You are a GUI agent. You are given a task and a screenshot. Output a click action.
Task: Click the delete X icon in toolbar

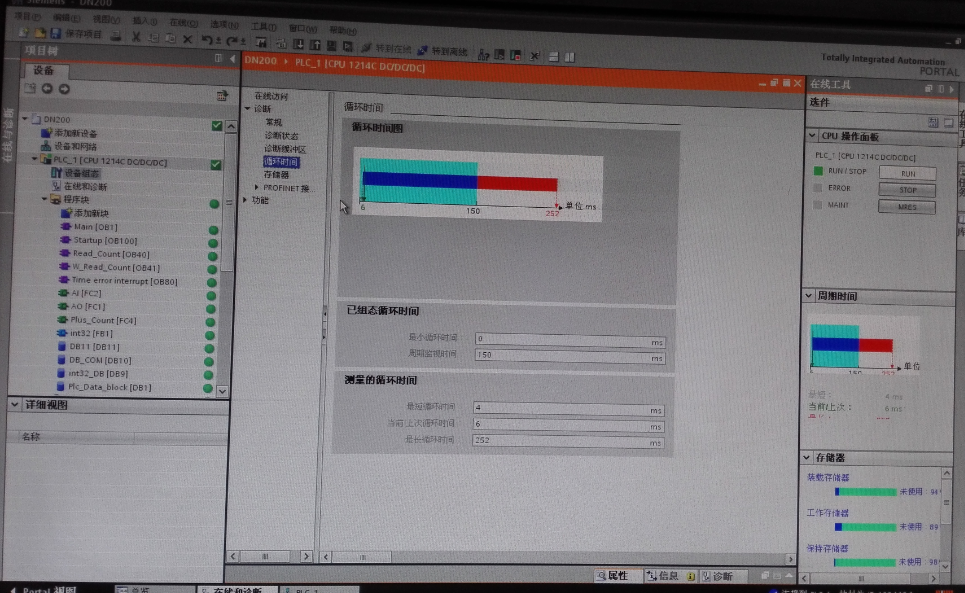click(x=186, y=38)
